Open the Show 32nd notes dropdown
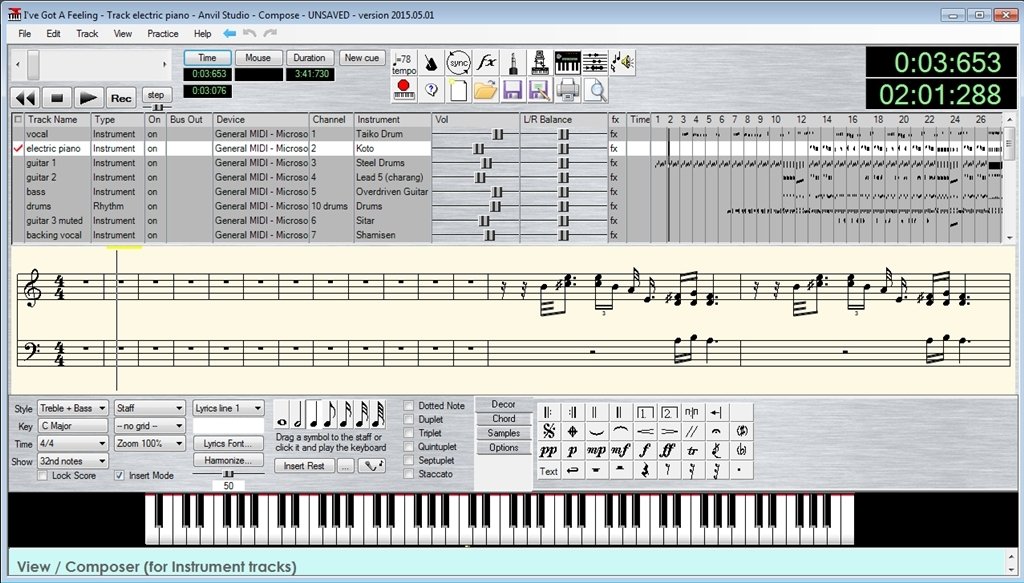This screenshot has width=1024, height=583. click(x=72, y=461)
